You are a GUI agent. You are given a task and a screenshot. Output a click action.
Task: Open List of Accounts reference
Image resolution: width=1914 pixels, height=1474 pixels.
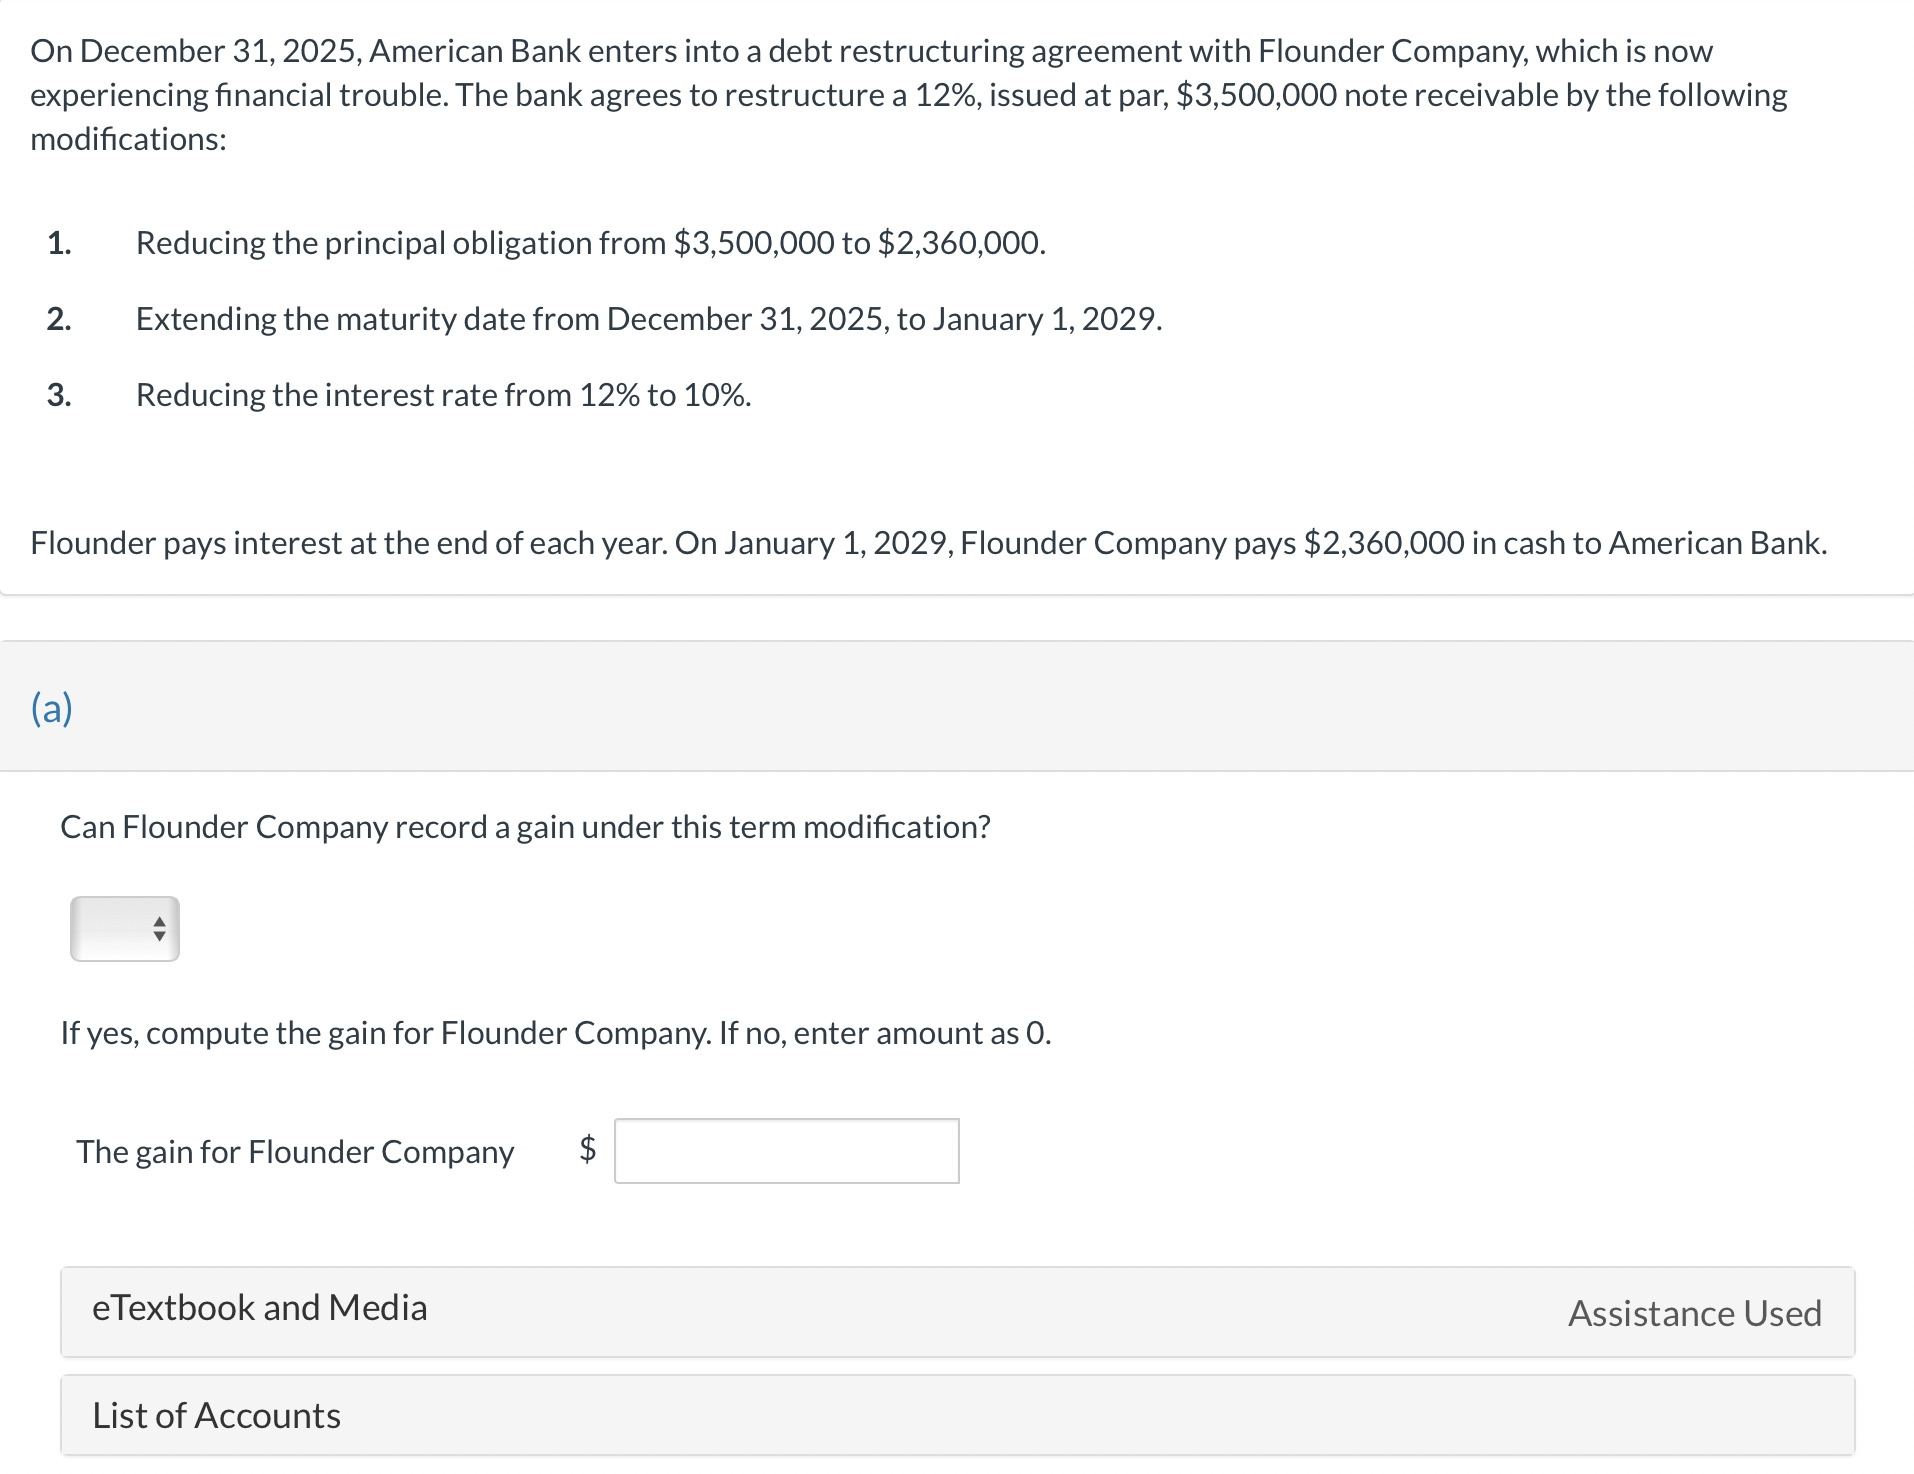216,1415
